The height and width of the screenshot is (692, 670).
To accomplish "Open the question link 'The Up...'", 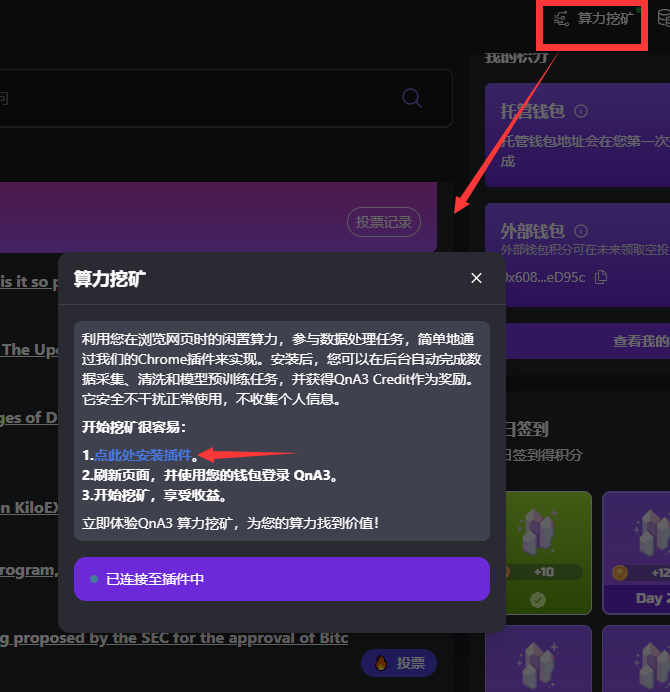I will coord(29,350).
